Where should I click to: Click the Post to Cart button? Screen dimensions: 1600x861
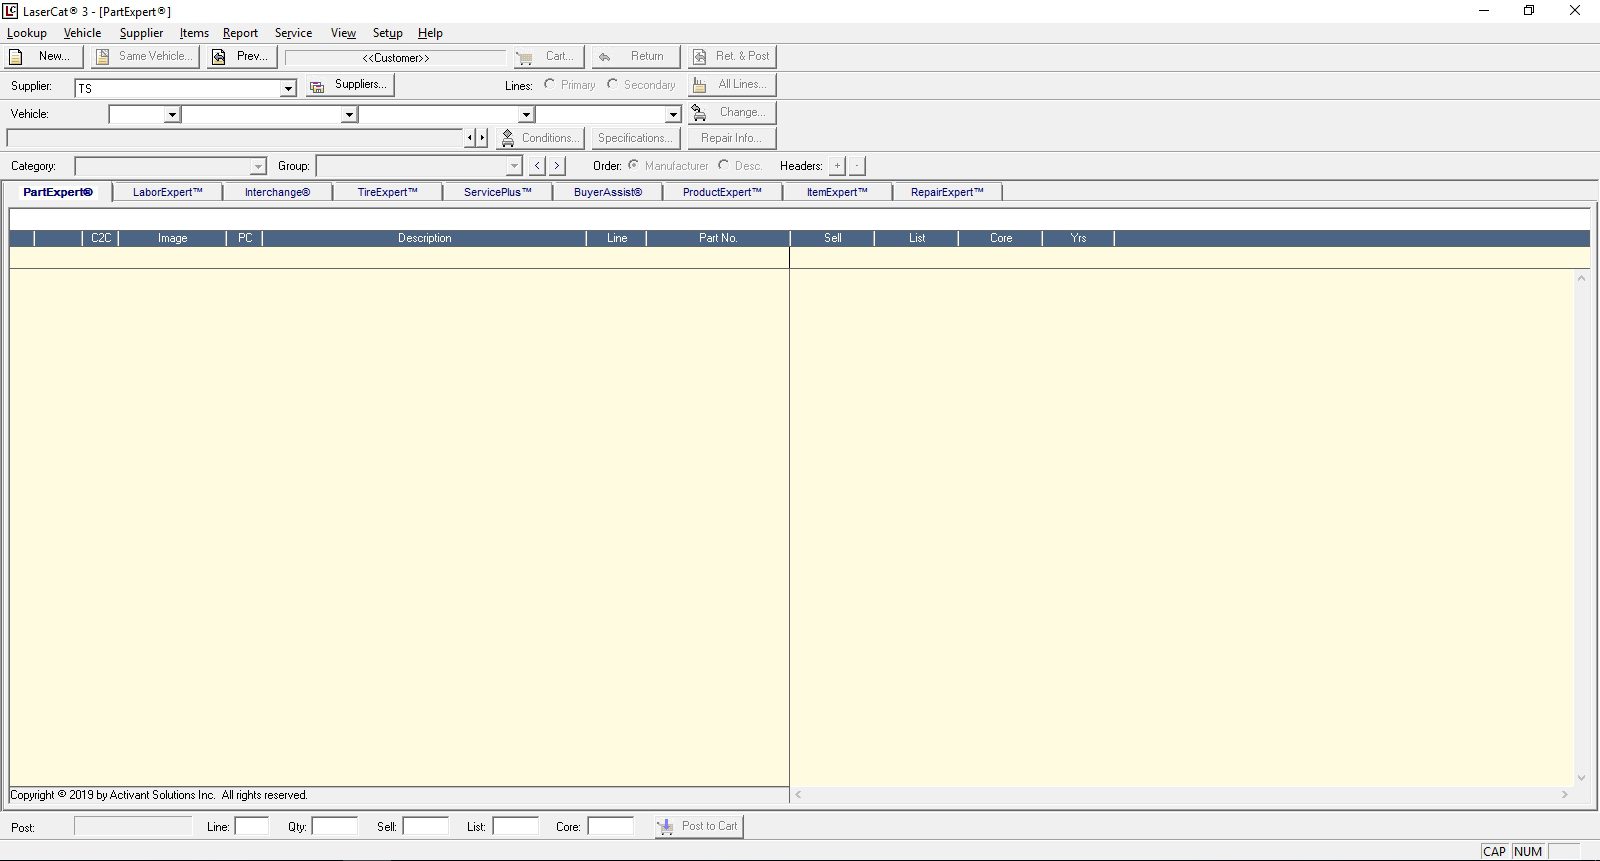(x=699, y=826)
